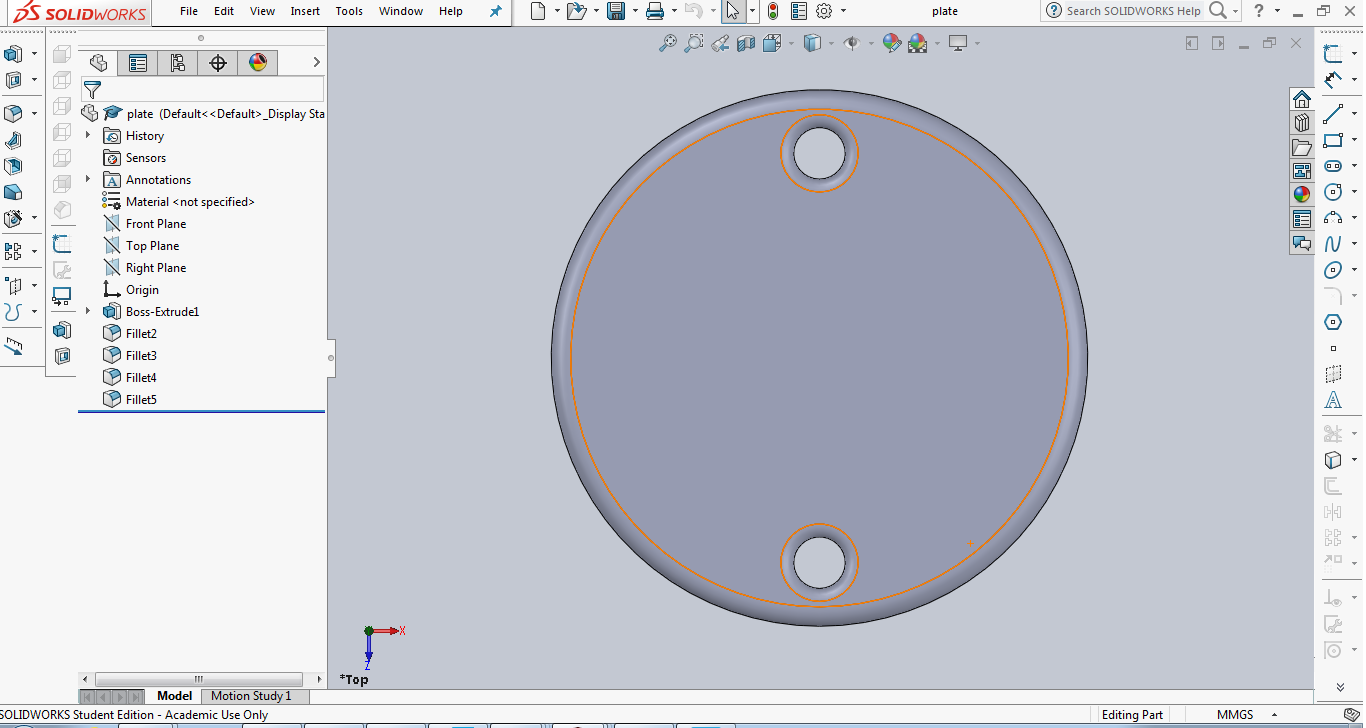Click the Select arrow tool
This screenshot has width=1366, height=728.
pyautogui.click(x=733, y=11)
